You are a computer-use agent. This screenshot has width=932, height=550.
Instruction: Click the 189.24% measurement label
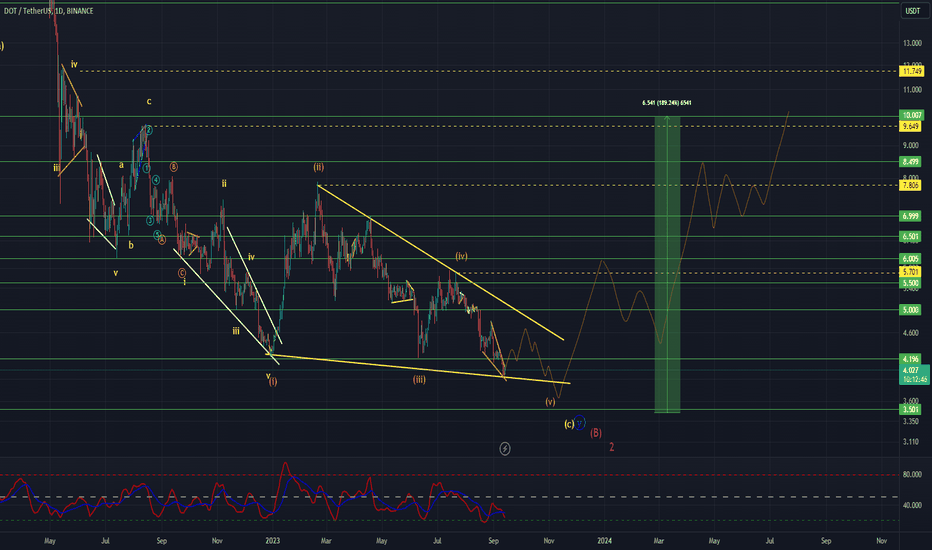(667, 103)
